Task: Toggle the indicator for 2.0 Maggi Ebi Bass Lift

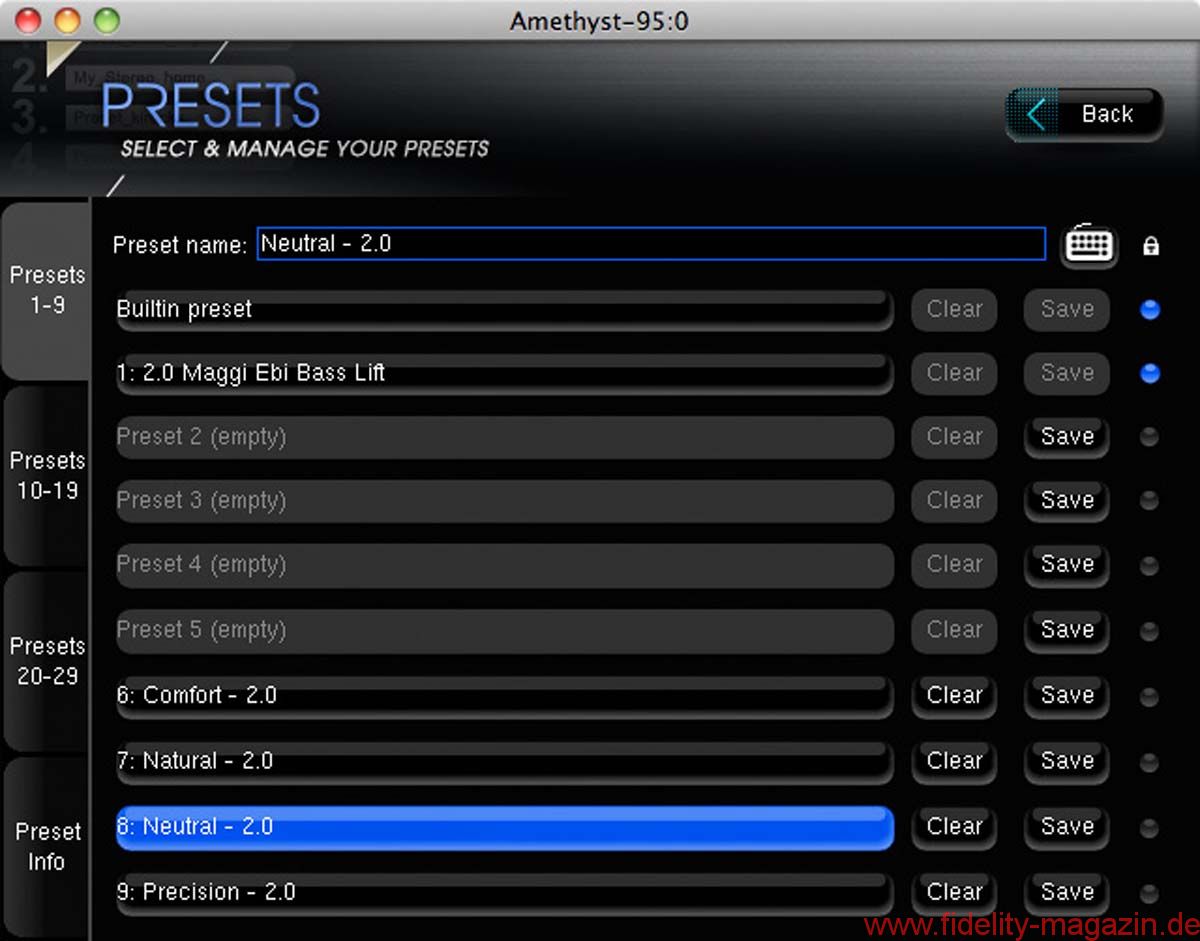Action: [1150, 374]
